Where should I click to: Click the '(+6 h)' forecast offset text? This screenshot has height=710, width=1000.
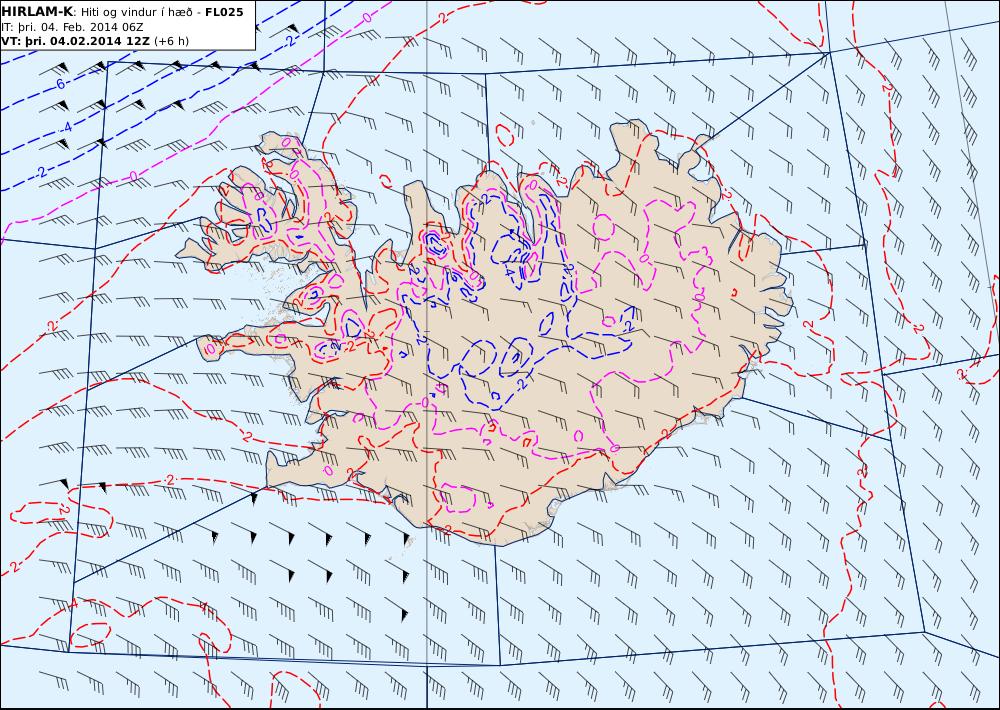click(x=172, y=41)
